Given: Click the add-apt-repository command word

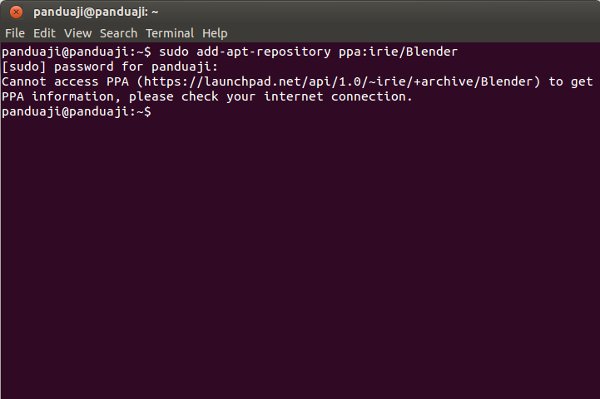Looking at the screenshot, I should click(264, 52).
